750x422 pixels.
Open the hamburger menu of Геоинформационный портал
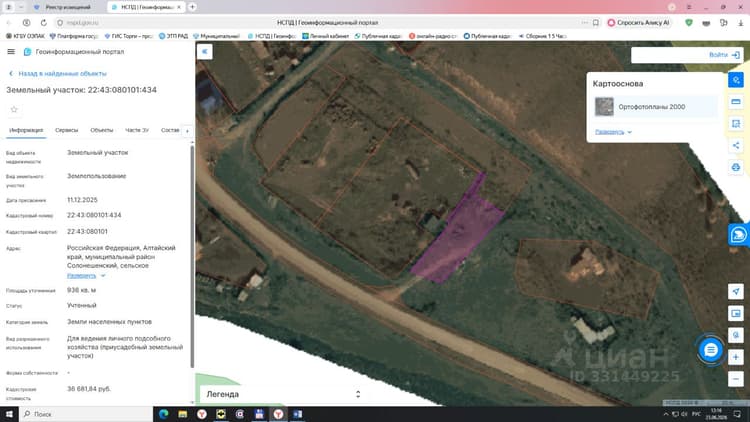point(11,52)
